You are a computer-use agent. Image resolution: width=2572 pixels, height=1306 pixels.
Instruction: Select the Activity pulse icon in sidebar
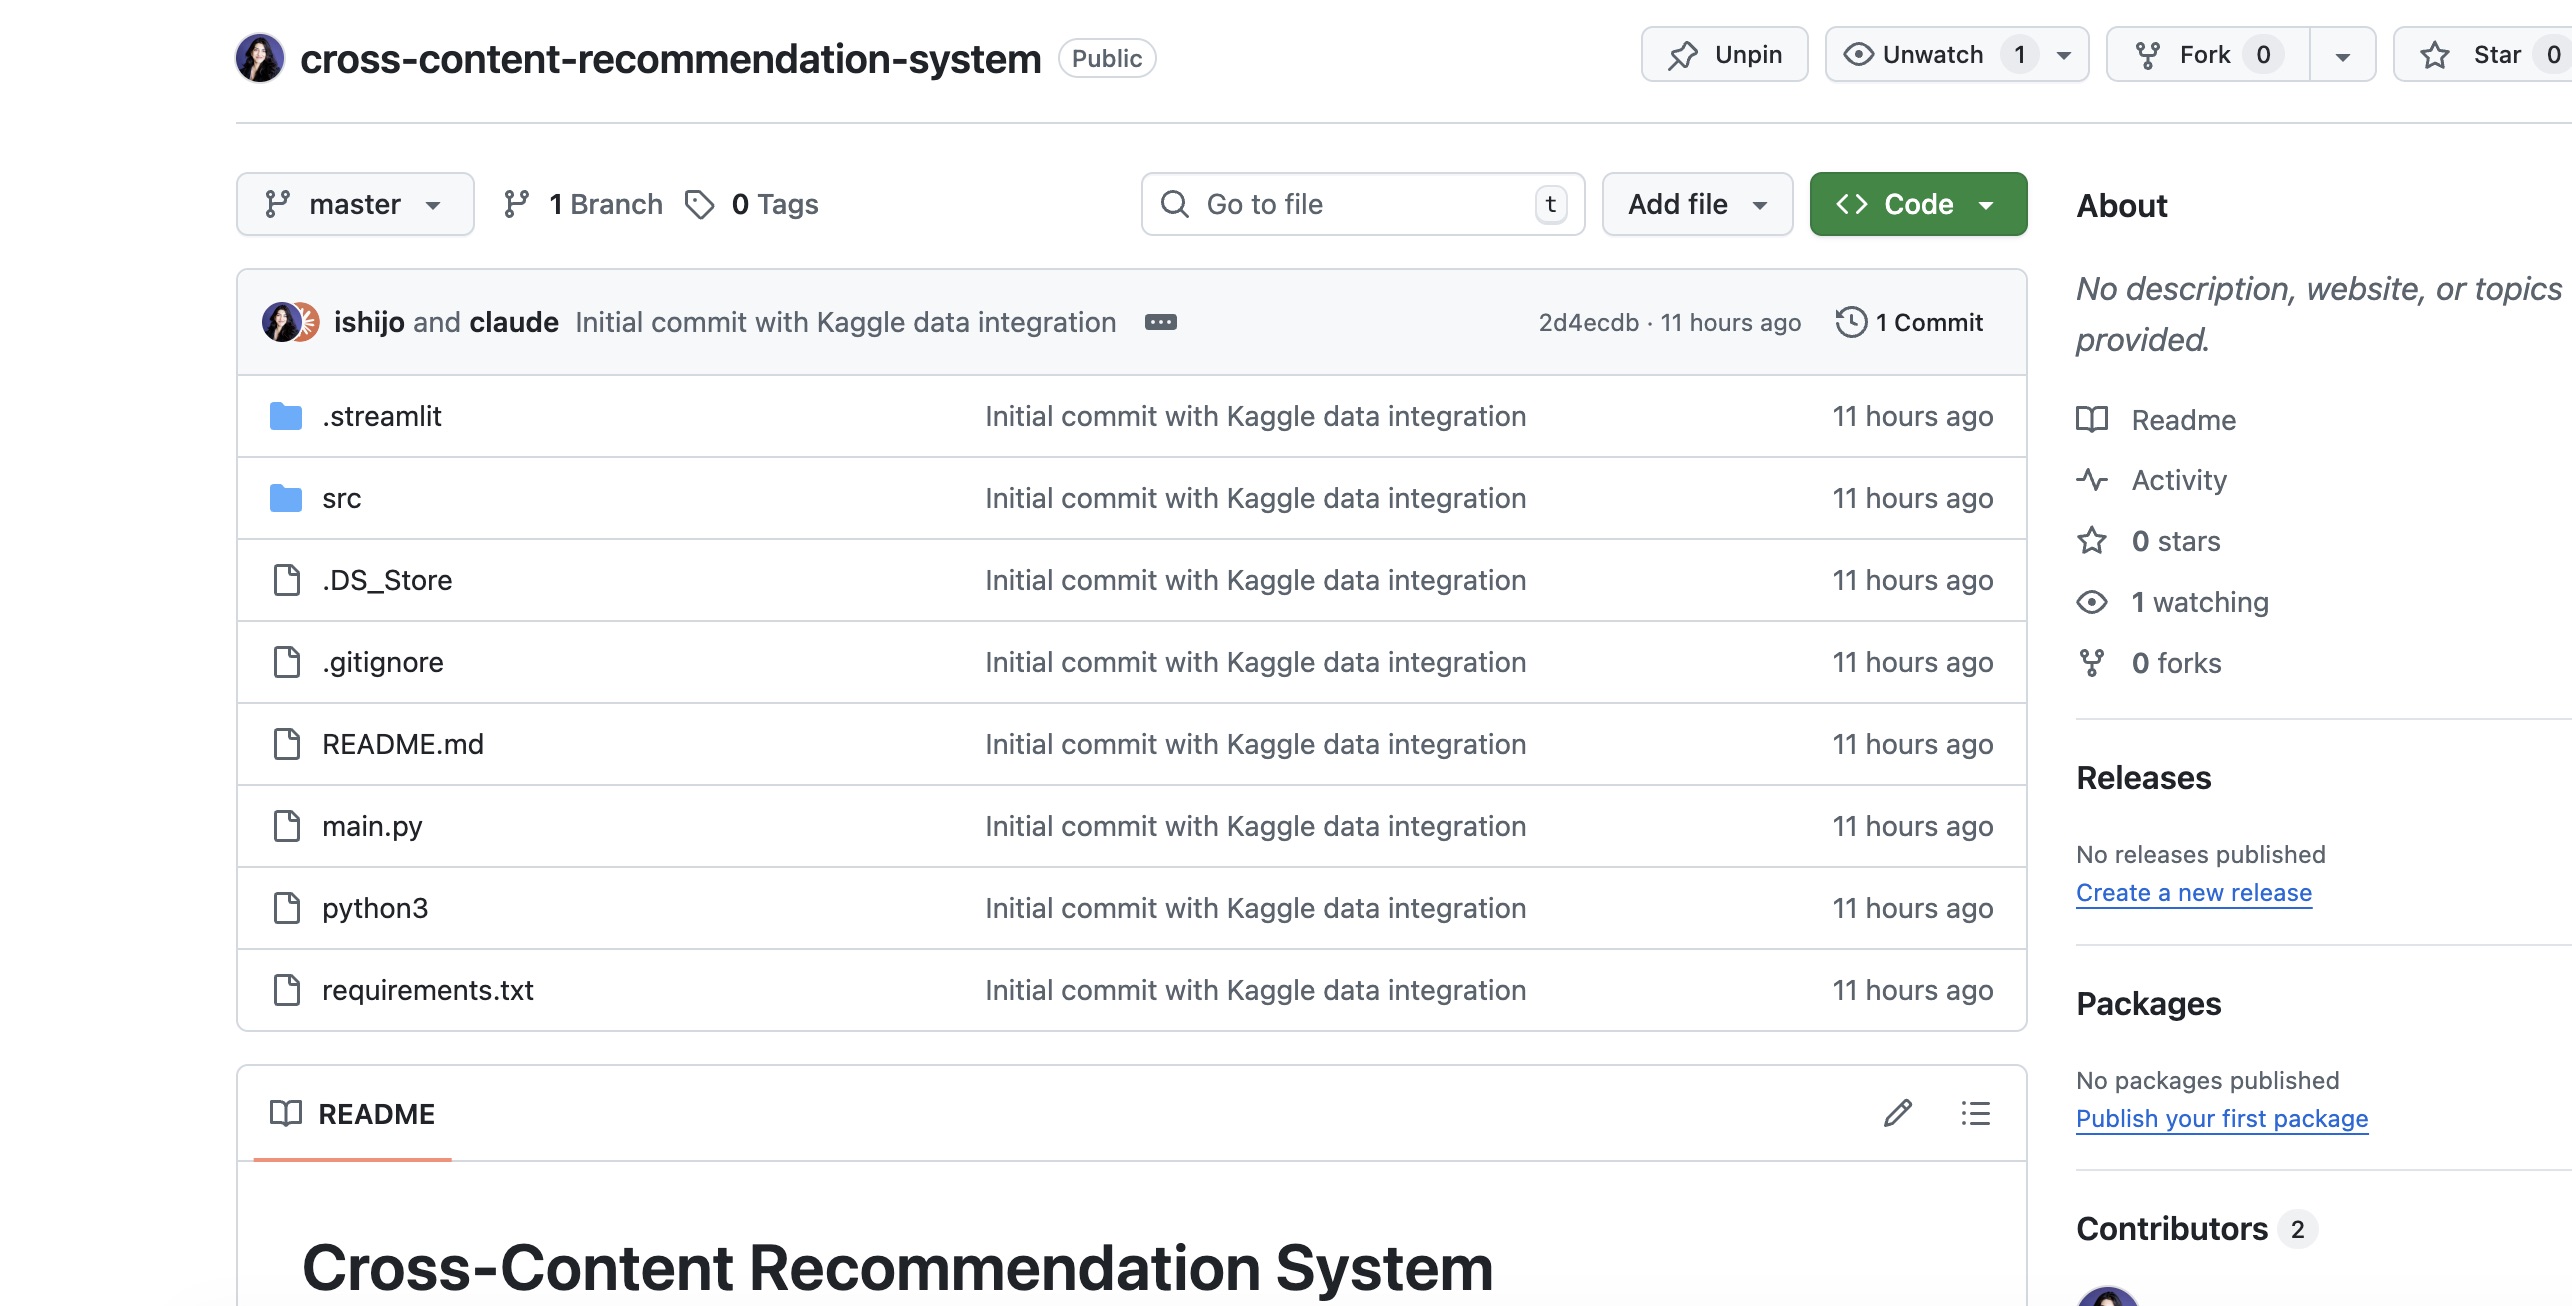point(2093,480)
